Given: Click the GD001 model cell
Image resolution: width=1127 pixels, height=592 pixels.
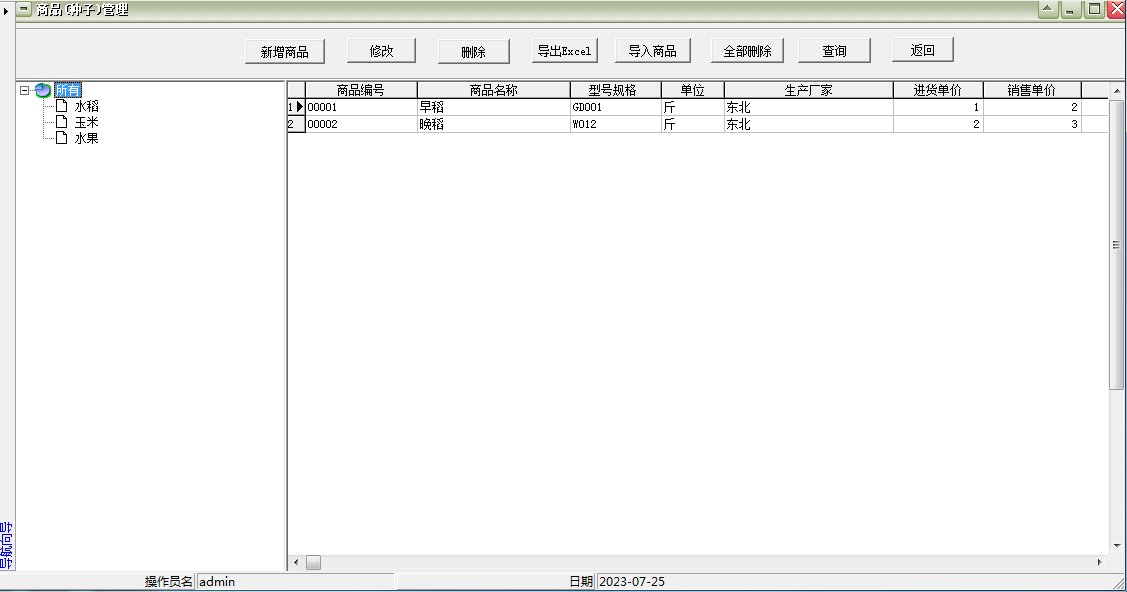Looking at the screenshot, I should click(615, 107).
